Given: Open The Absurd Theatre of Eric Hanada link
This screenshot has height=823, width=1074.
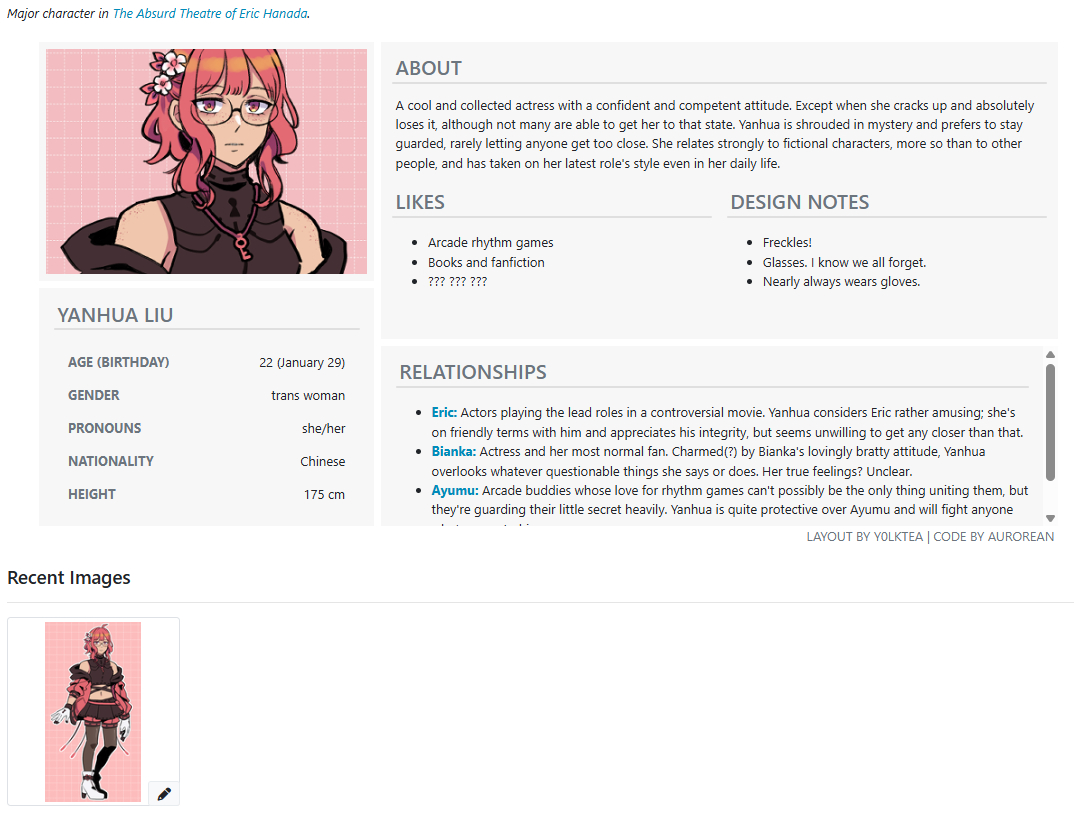Looking at the screenshot, I should pos(210,13).
